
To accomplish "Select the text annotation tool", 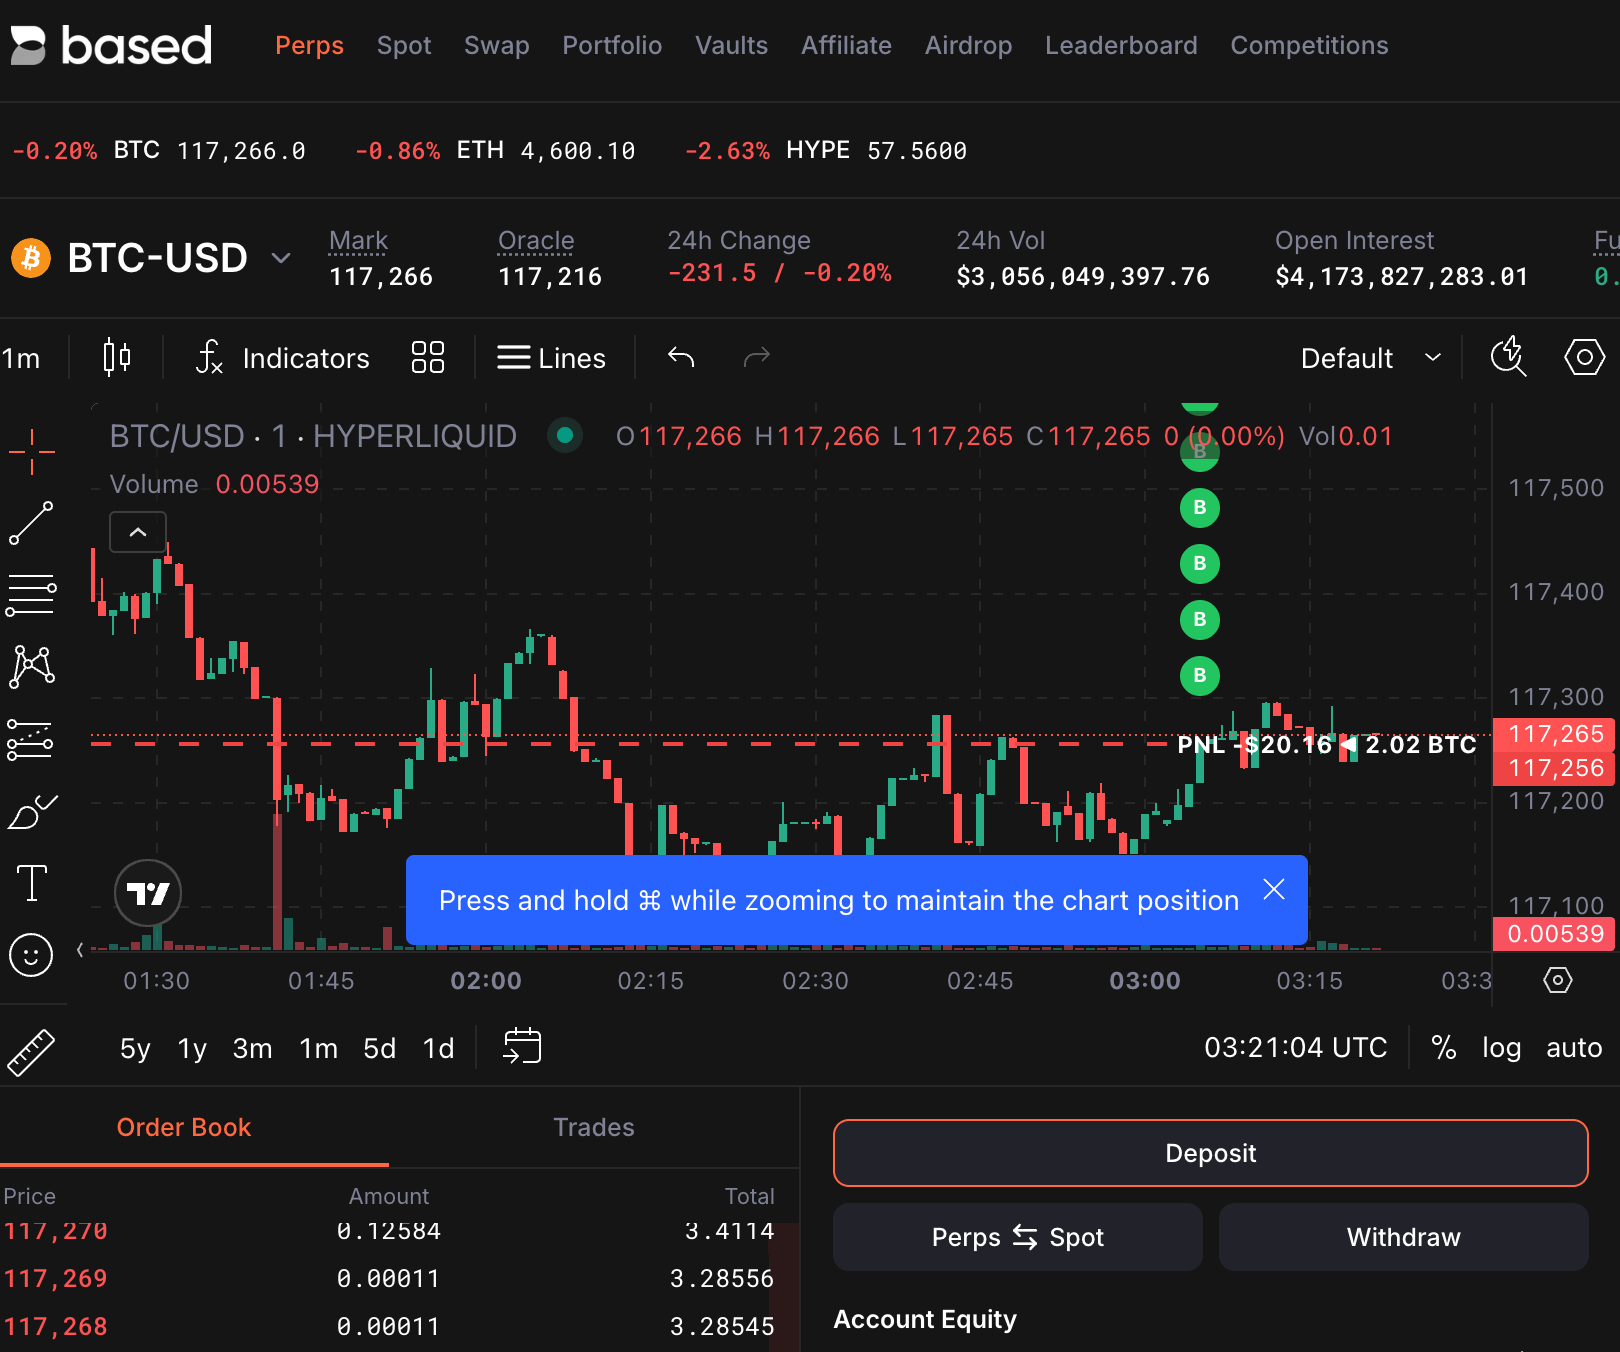I will pos(32,883).
